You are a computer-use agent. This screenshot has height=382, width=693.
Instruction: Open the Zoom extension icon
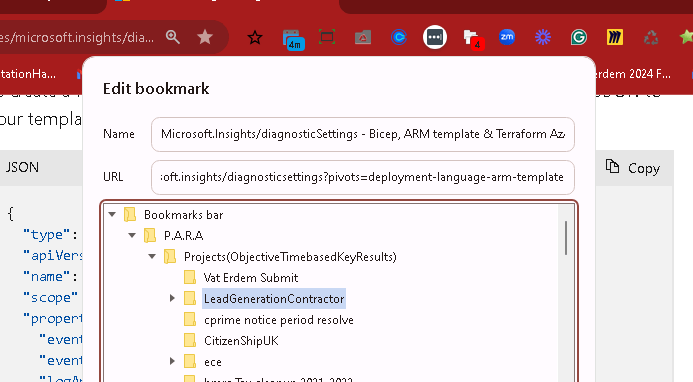[506, 37]
